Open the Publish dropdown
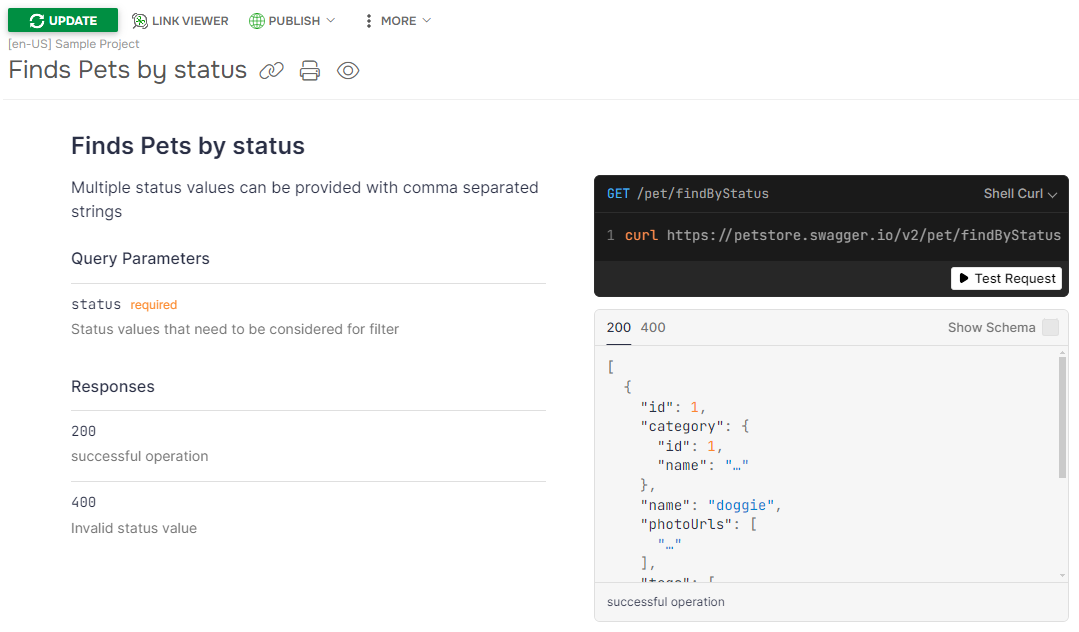 pos(292,20)
